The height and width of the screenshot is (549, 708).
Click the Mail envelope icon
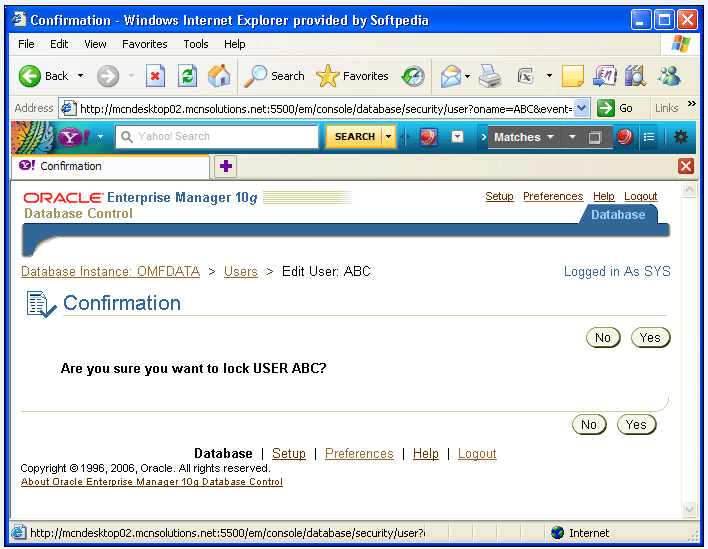(451, 76)
